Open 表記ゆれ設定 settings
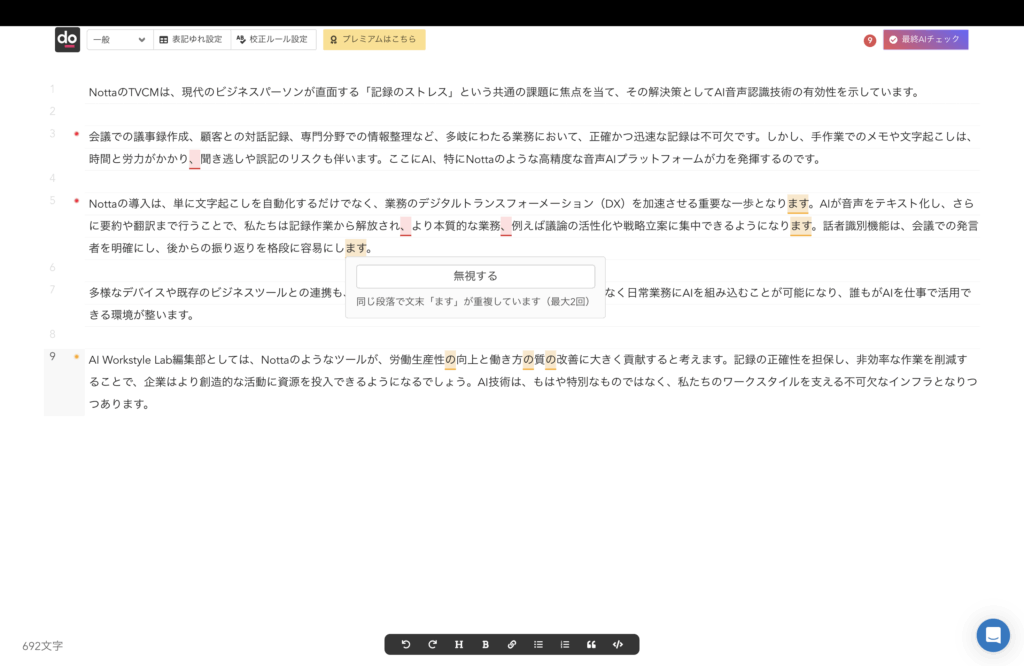The image size is (1024, 666). 191,40
